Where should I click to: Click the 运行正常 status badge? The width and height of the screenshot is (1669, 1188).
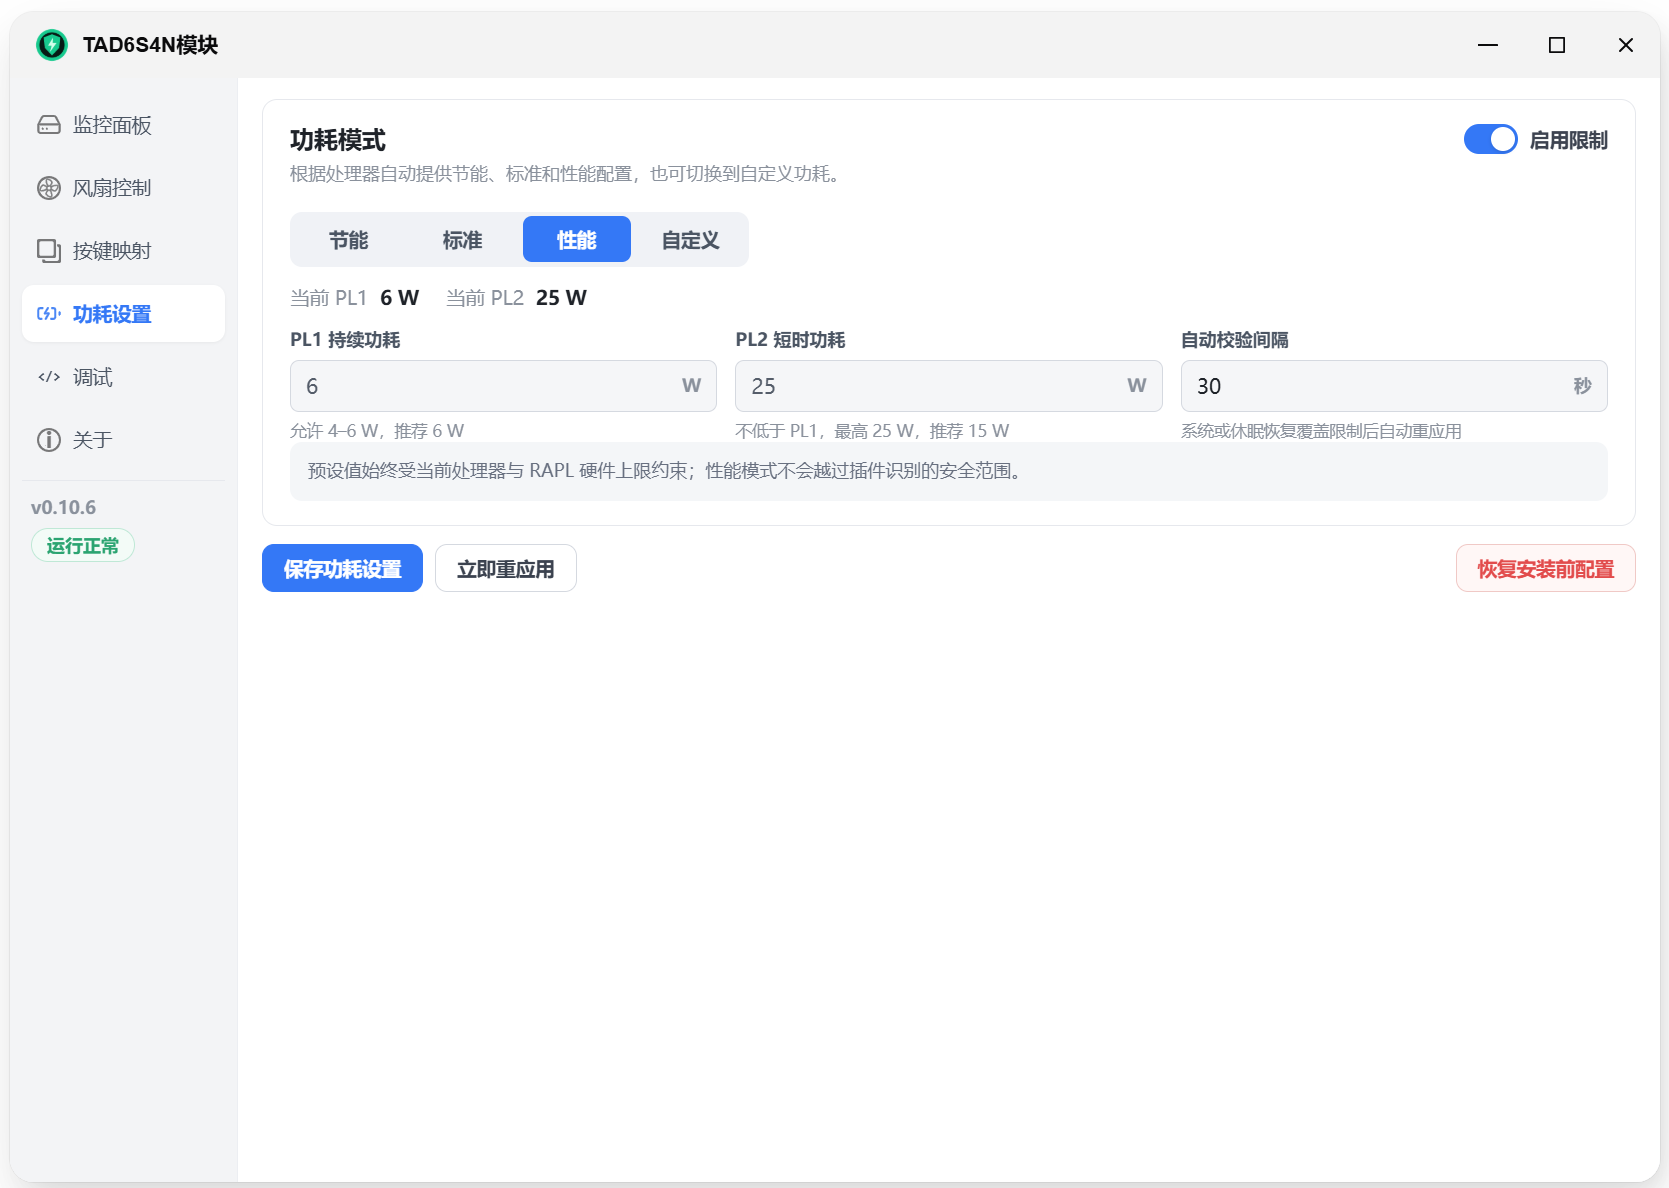83,546
